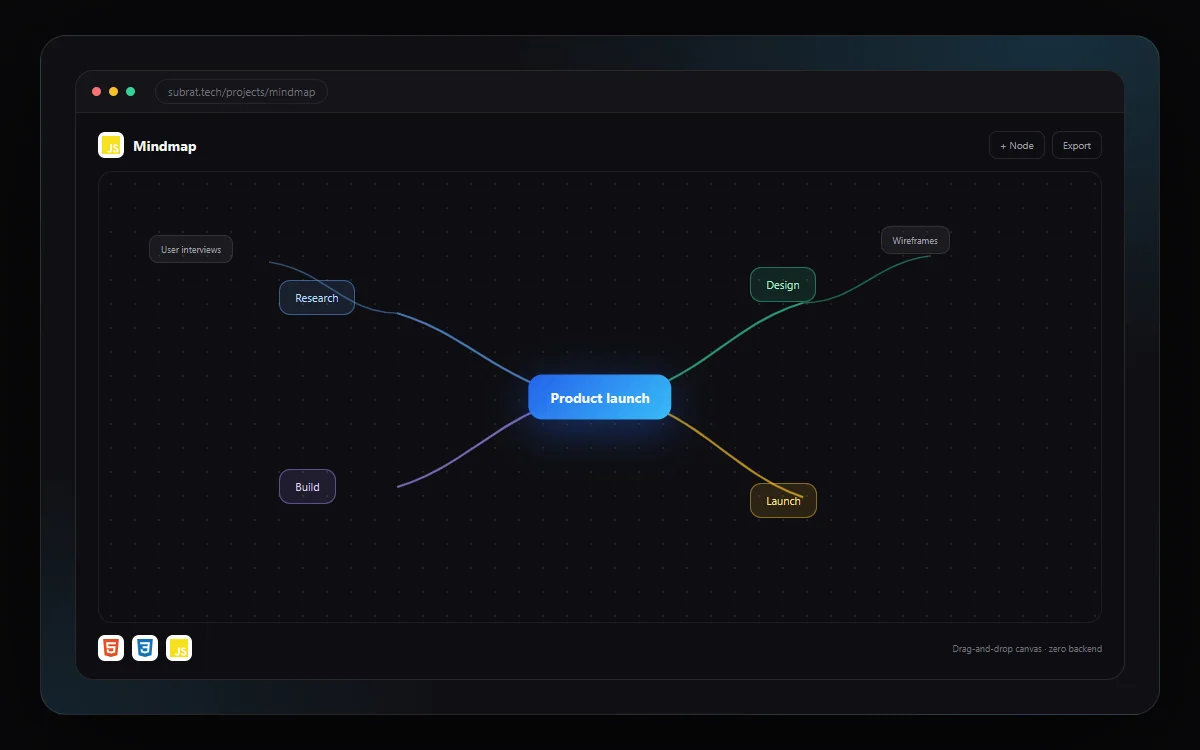The height and width of the screenshot is (750, 1200).
Task: Click the Export button
Action: click(x=1077, y=145)
